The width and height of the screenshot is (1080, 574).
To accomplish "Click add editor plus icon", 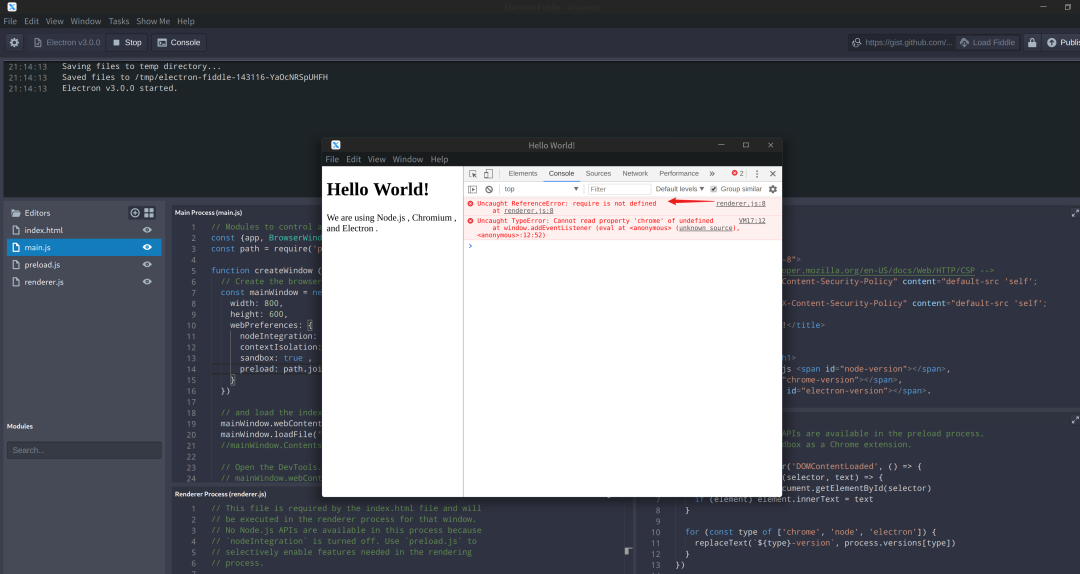I will coord(135,213).
